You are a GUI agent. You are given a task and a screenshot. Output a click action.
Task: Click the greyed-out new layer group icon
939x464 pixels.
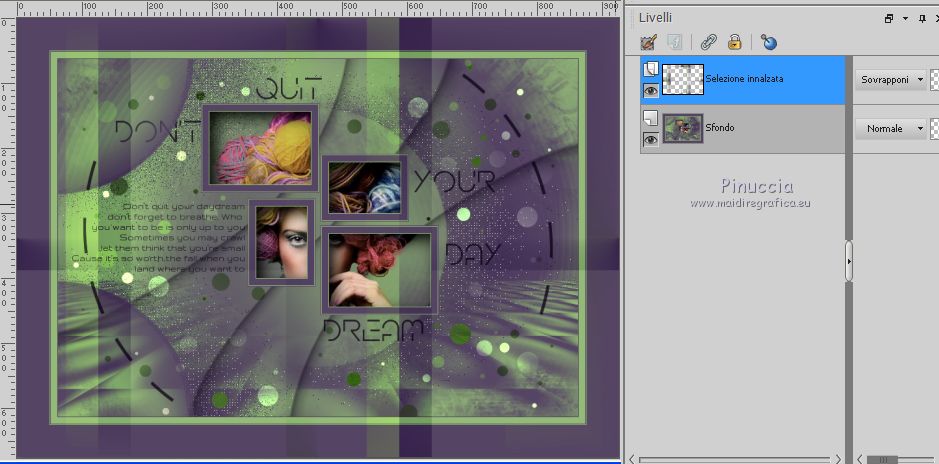point(675,42)
